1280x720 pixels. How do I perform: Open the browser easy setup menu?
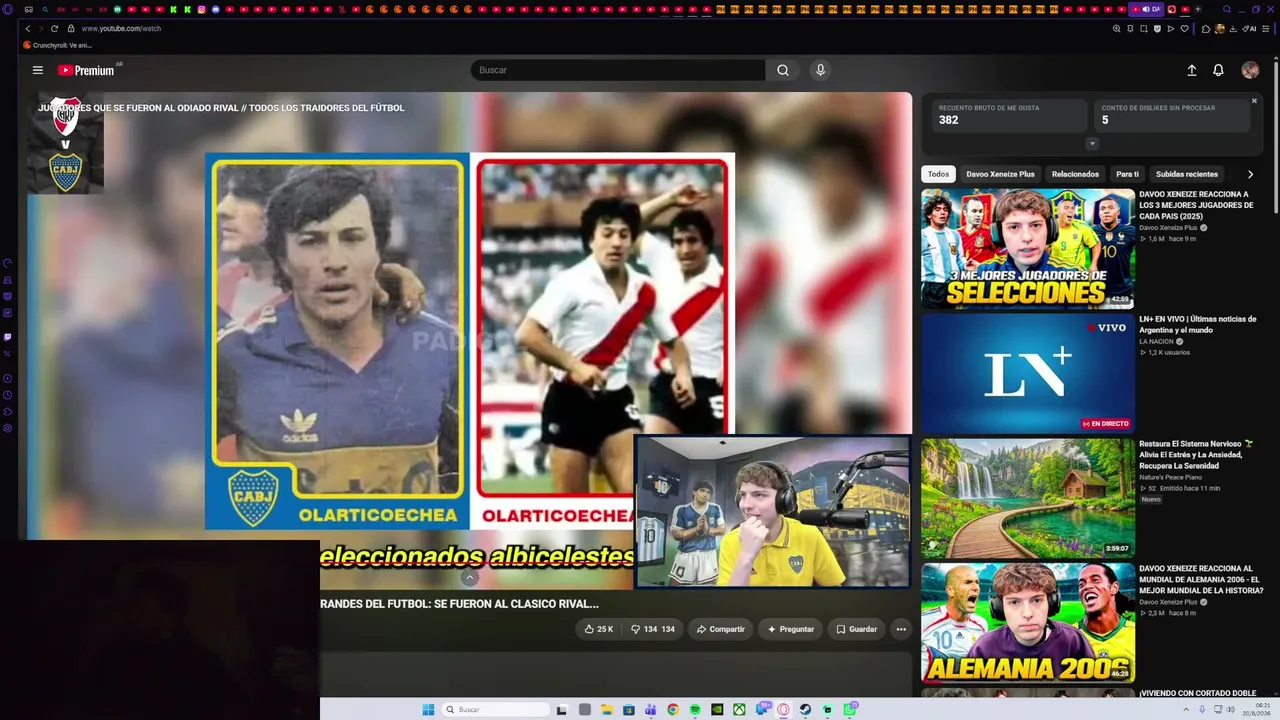click(1267, 29)
